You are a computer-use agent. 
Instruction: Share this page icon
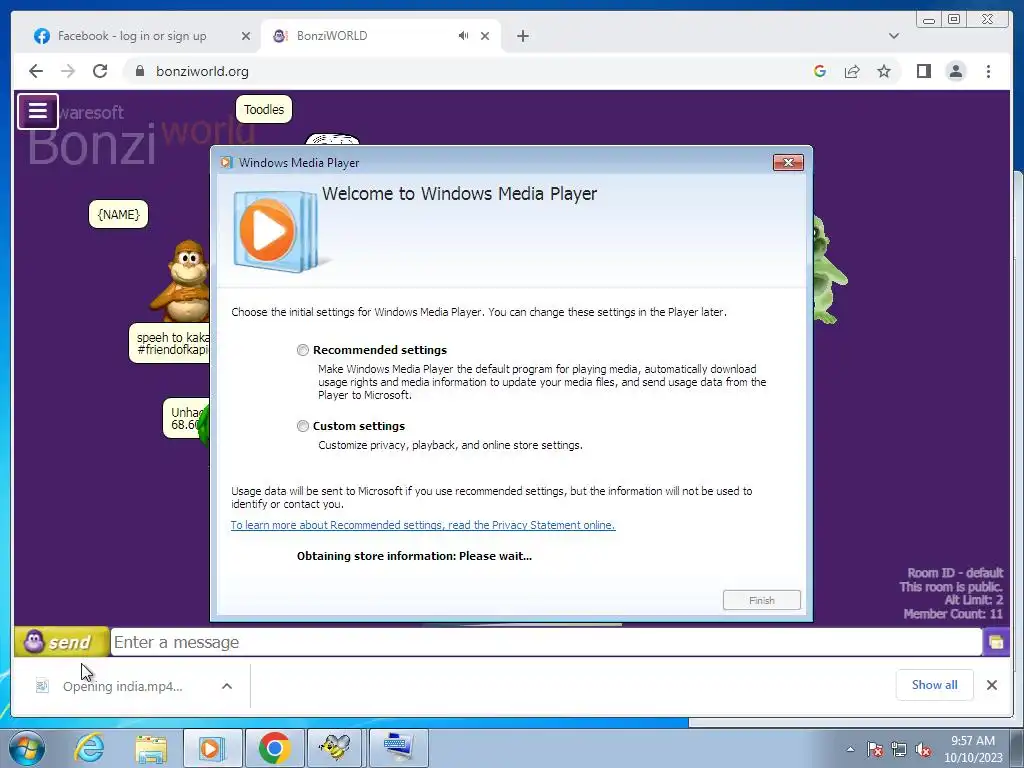pos(852,71)
